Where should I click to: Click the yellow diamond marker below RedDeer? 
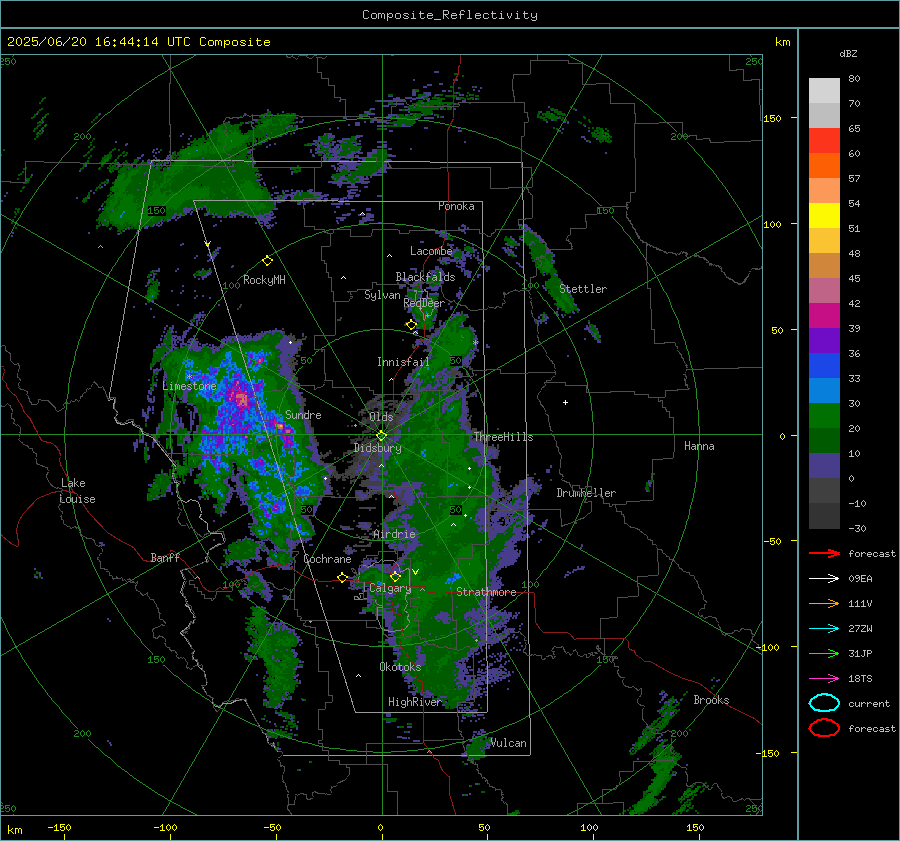click(x=411, y=325)
